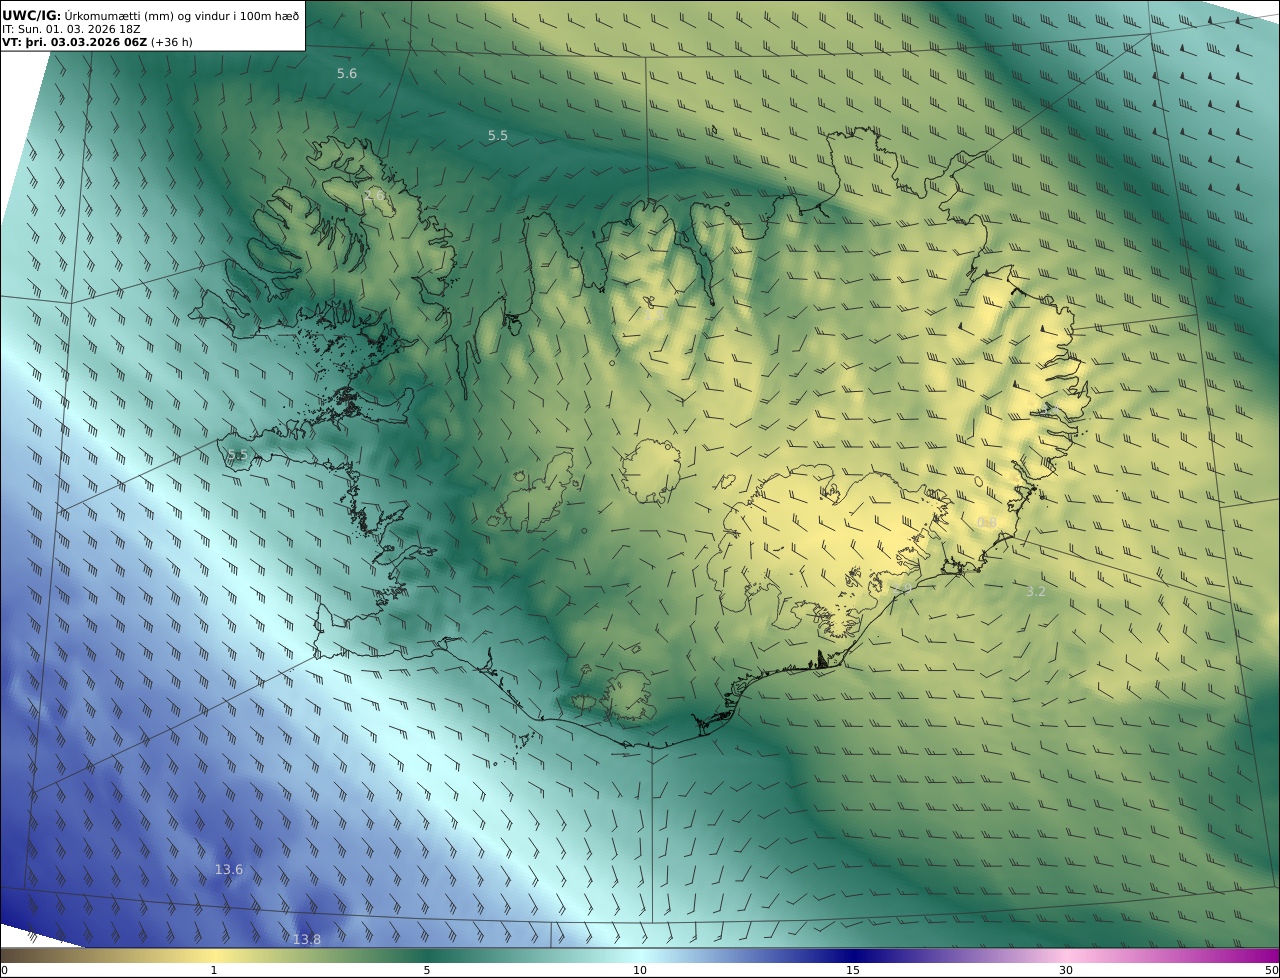Click the "13.6" precipitation value label
The height and width of the screenshot is (978, 1280).
(229, 870)
